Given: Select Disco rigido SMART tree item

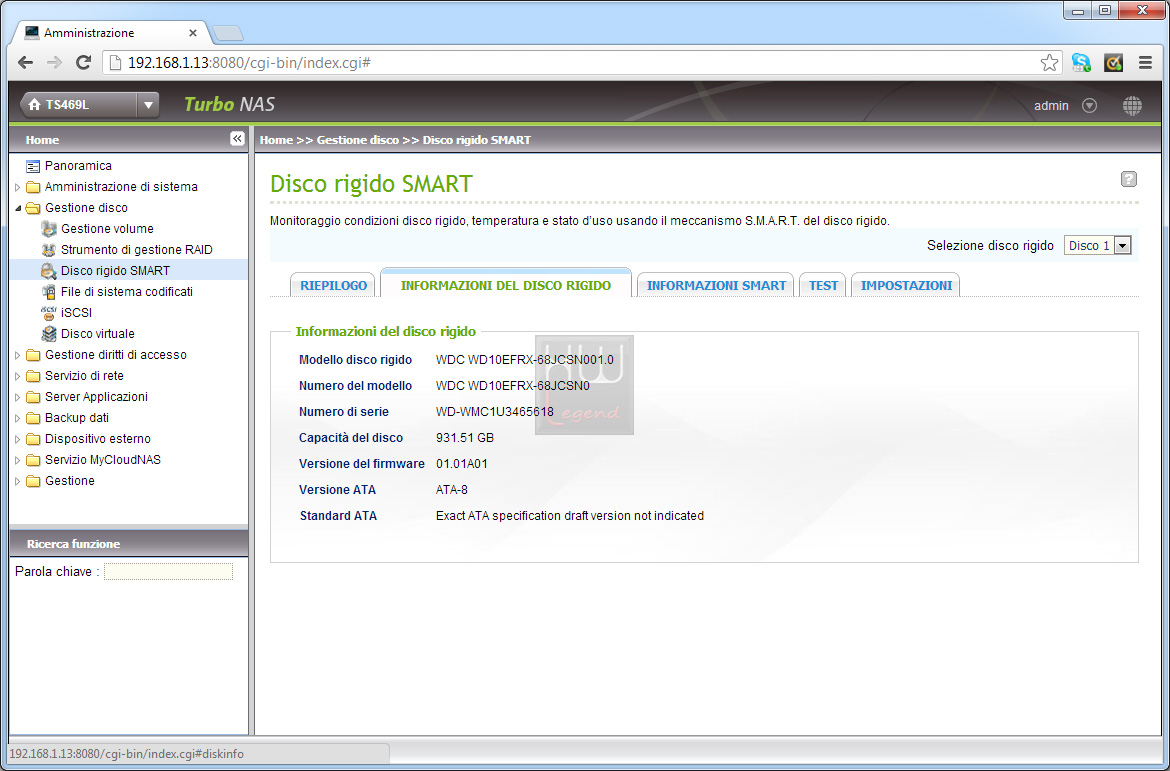Looking at the screenshot, I should (x=116, y=271).
